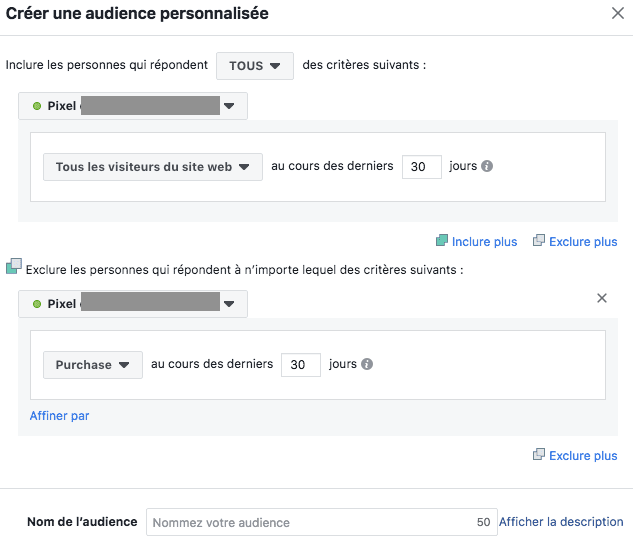Click the upper 'Exclure plus' icon
The width and height of the screenshot is (633, 550).
click(539, 241)
